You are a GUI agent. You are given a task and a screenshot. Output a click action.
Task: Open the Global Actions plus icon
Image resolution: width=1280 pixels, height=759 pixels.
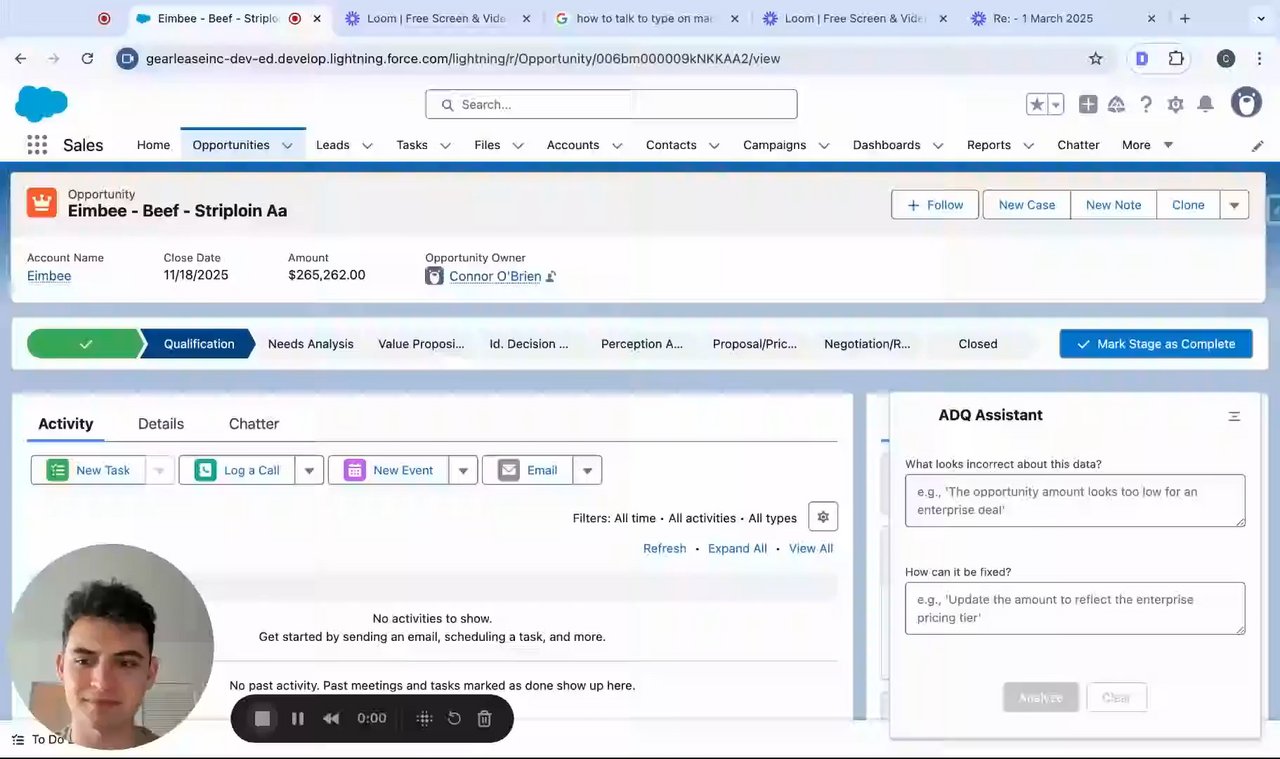tap(1088, 104)
